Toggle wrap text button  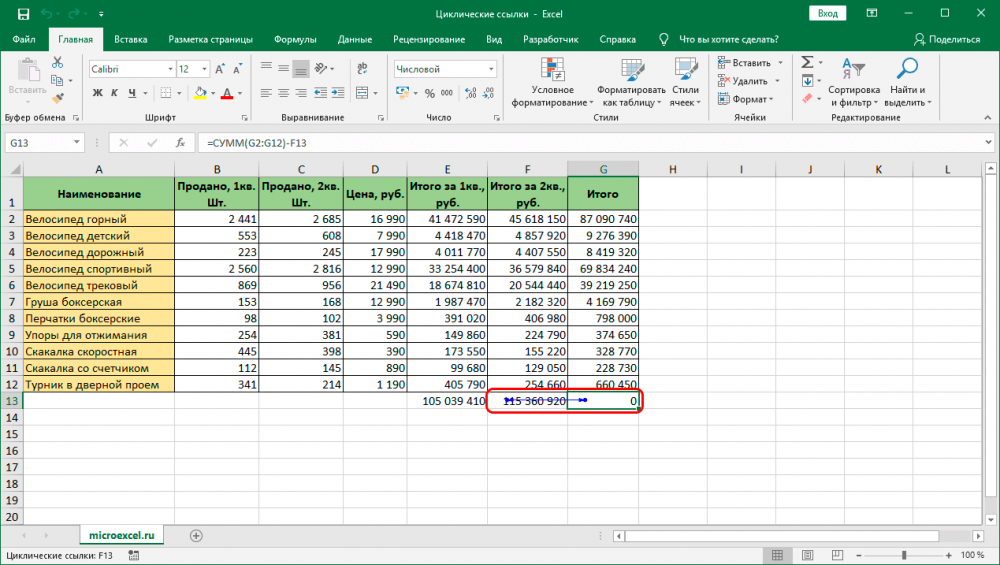[x=362, y=69]
